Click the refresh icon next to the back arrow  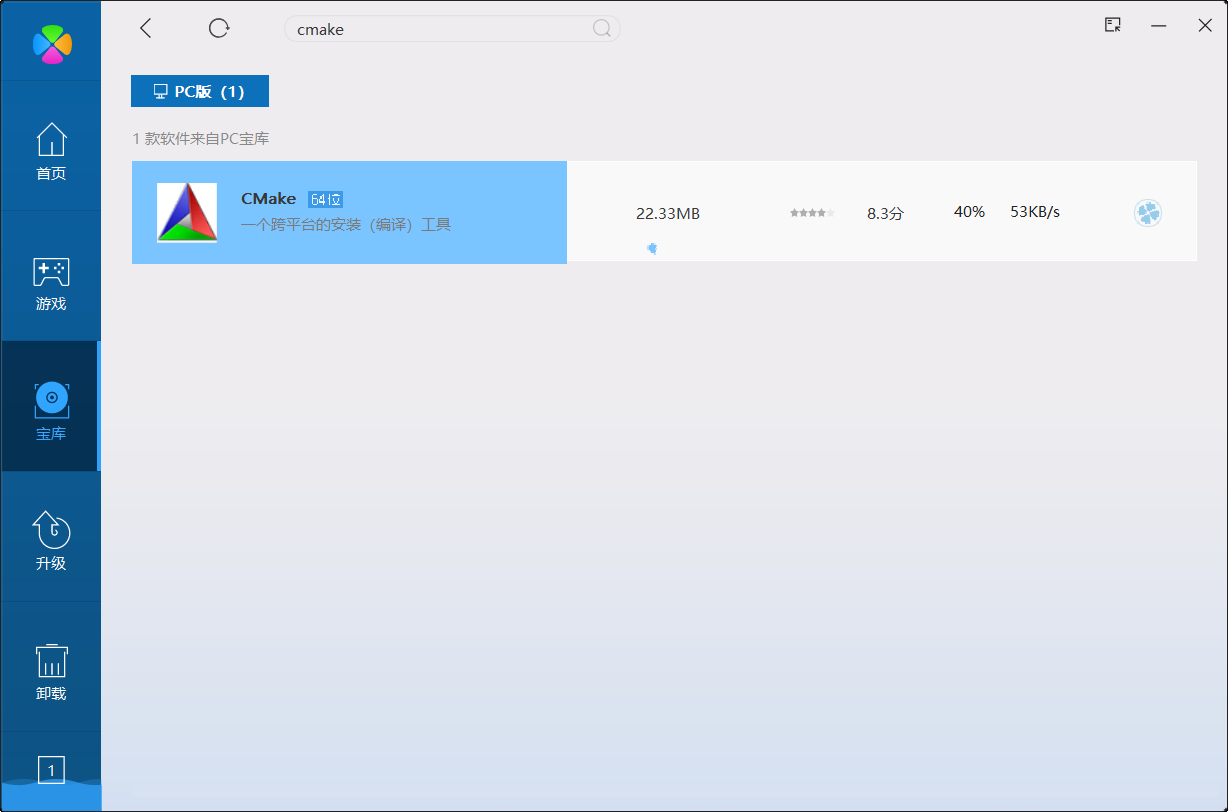tap(219, 28)
